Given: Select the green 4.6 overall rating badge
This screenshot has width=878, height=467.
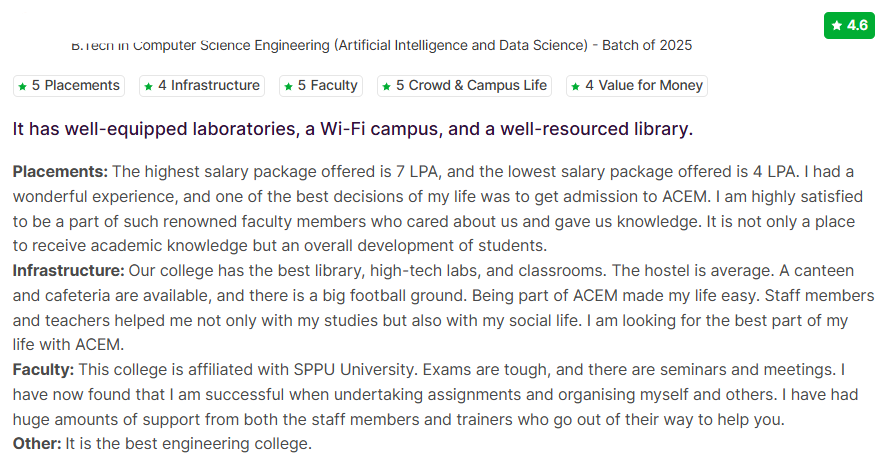Looking at the screenshot, I should [849, 25].
